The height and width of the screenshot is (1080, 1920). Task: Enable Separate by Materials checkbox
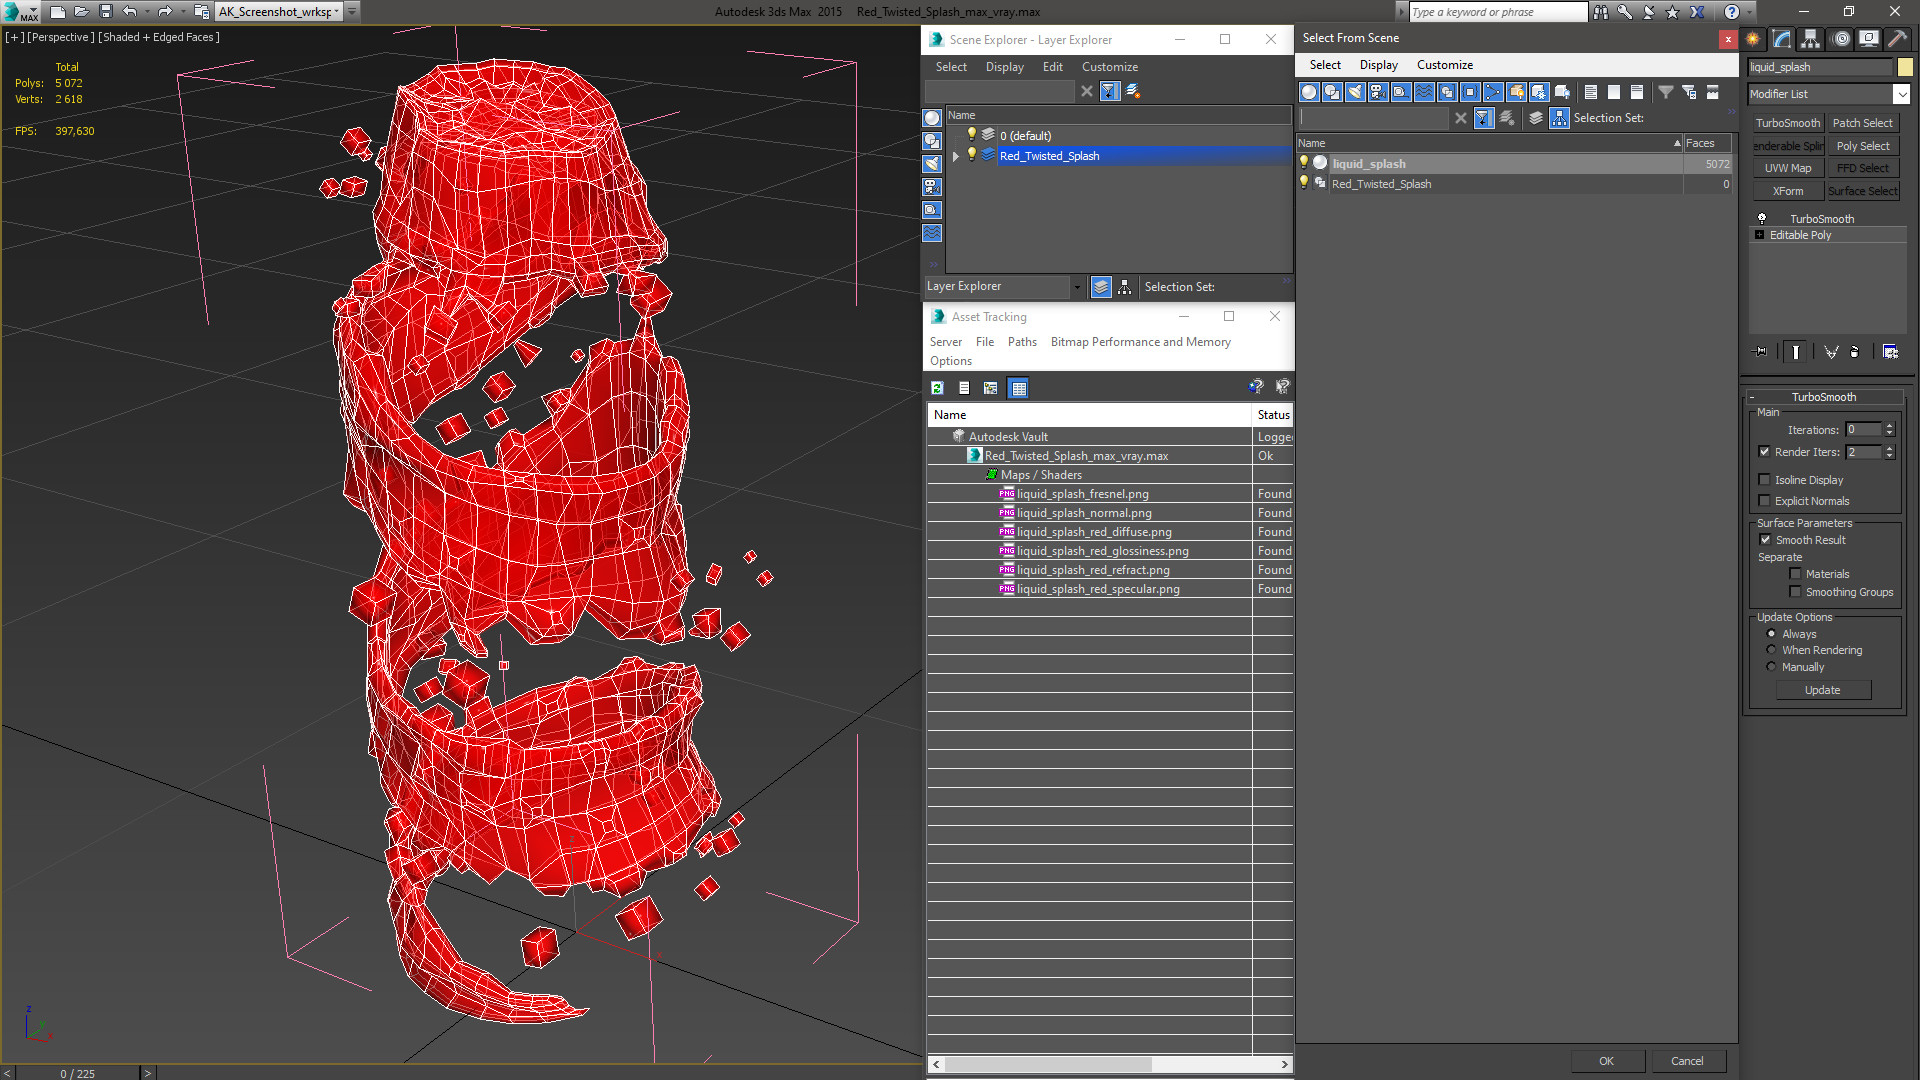(x=1795, y=574)
